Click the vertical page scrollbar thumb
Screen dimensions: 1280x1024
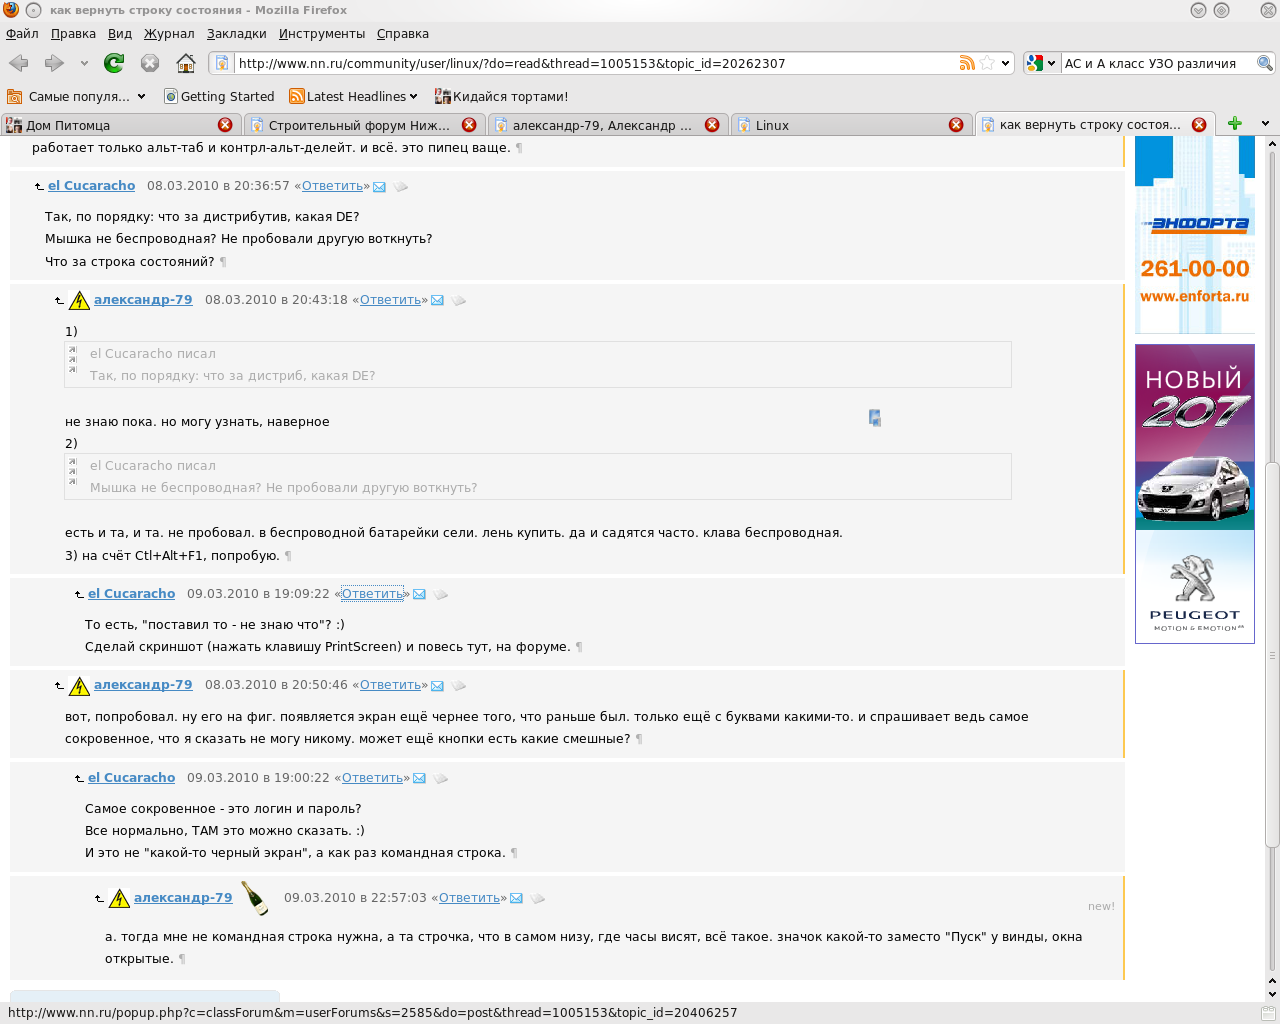tap(1272, 655)
